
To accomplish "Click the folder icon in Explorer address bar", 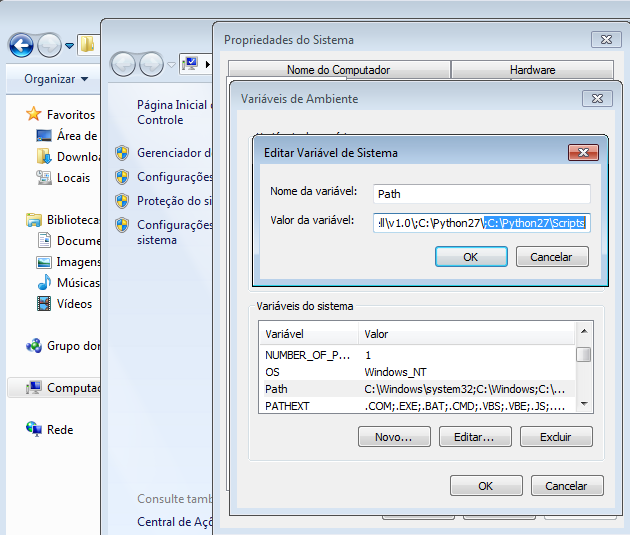I will point(87,44).
